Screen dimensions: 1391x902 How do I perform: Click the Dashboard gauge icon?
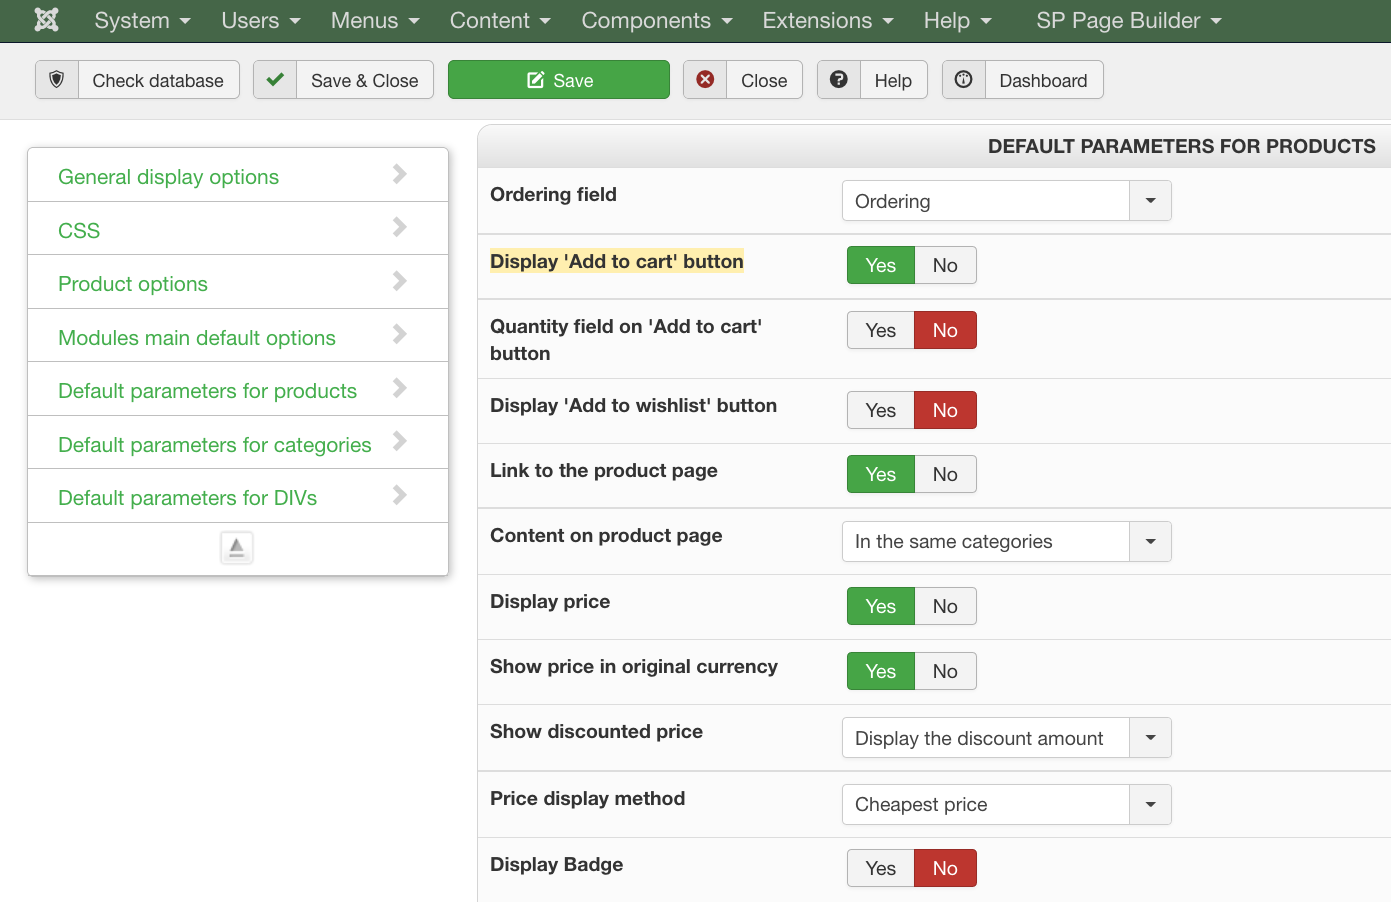click(964, 80)
